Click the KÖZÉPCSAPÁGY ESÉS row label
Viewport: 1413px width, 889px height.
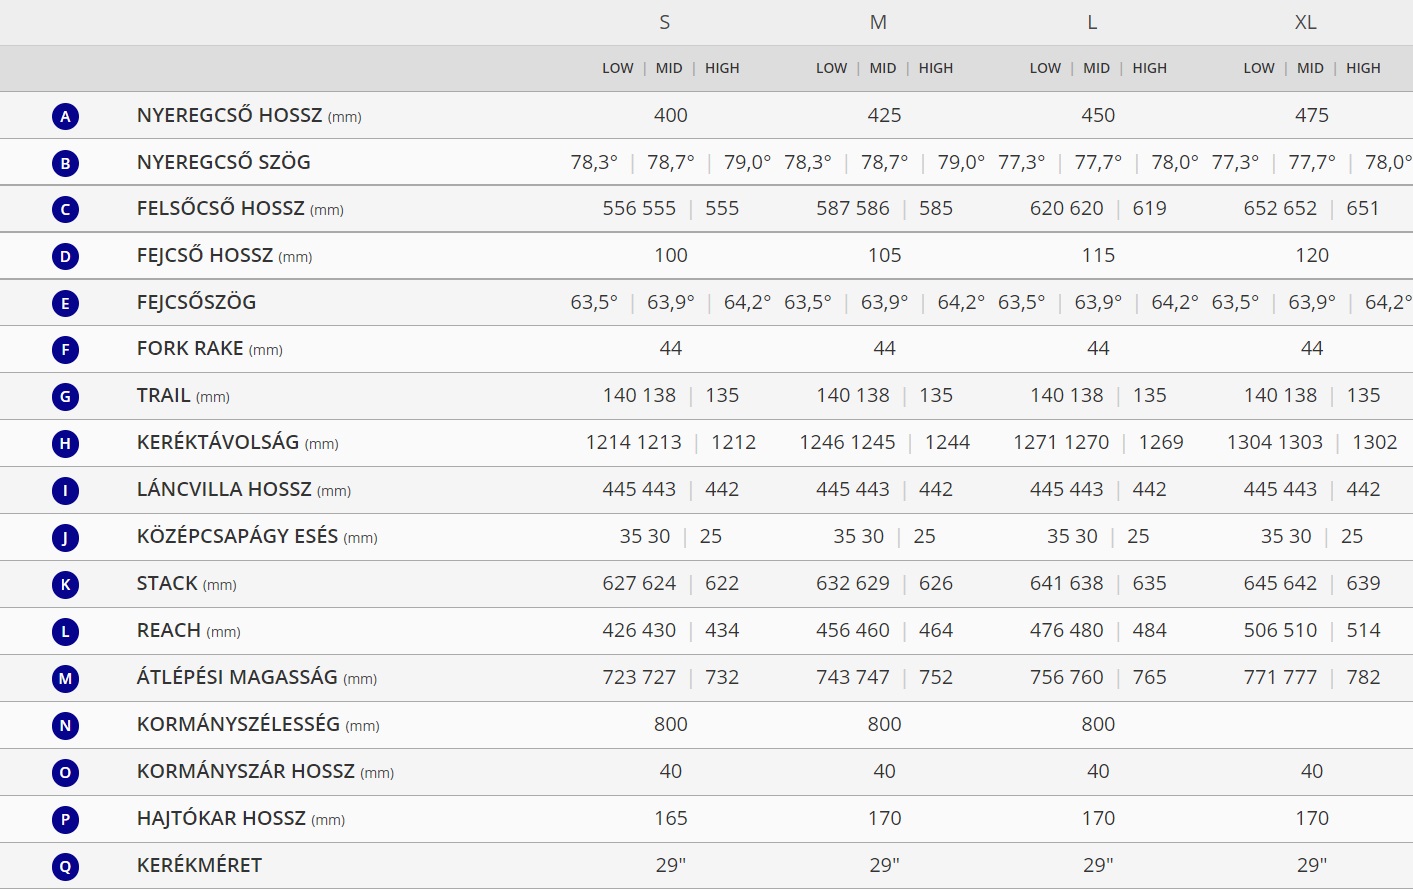(257, 536)
